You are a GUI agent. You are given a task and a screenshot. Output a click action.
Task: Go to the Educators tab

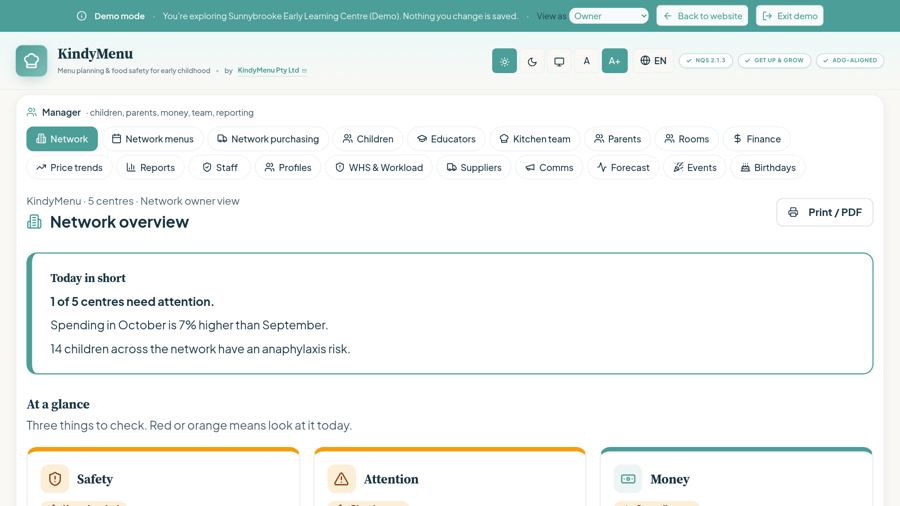click(447, 139)
